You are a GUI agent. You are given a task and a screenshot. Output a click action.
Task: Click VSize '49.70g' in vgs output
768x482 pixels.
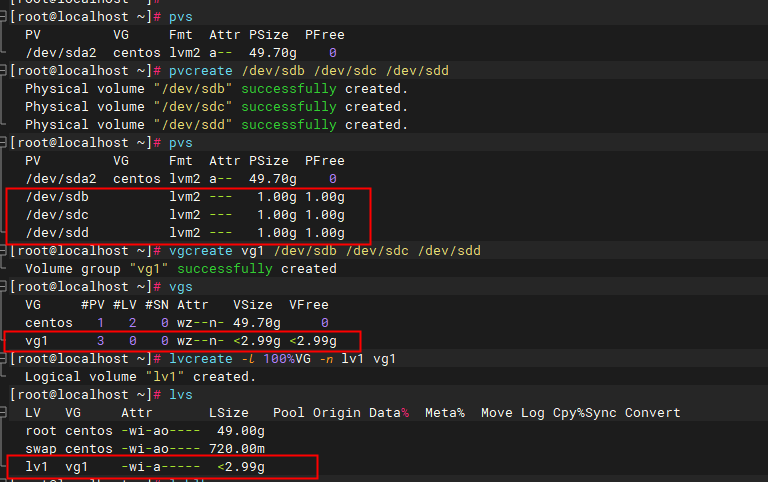257,323
